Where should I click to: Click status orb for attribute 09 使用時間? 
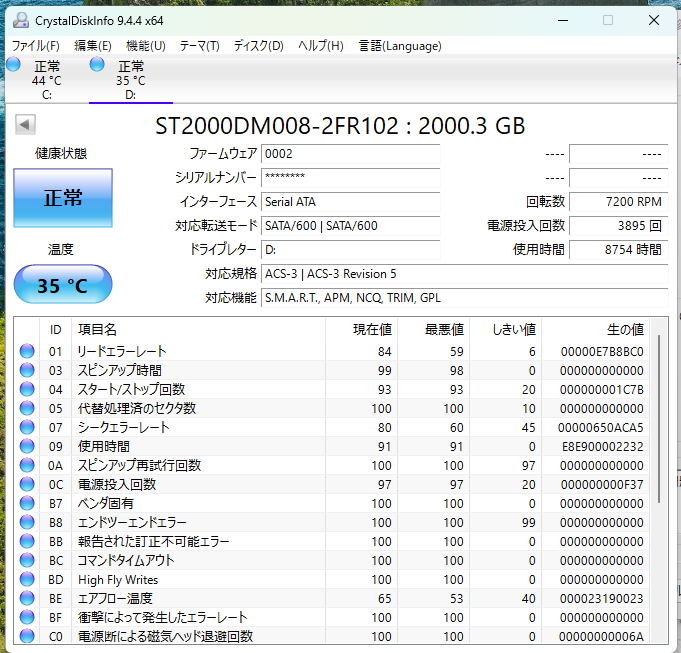click(27, 446)
